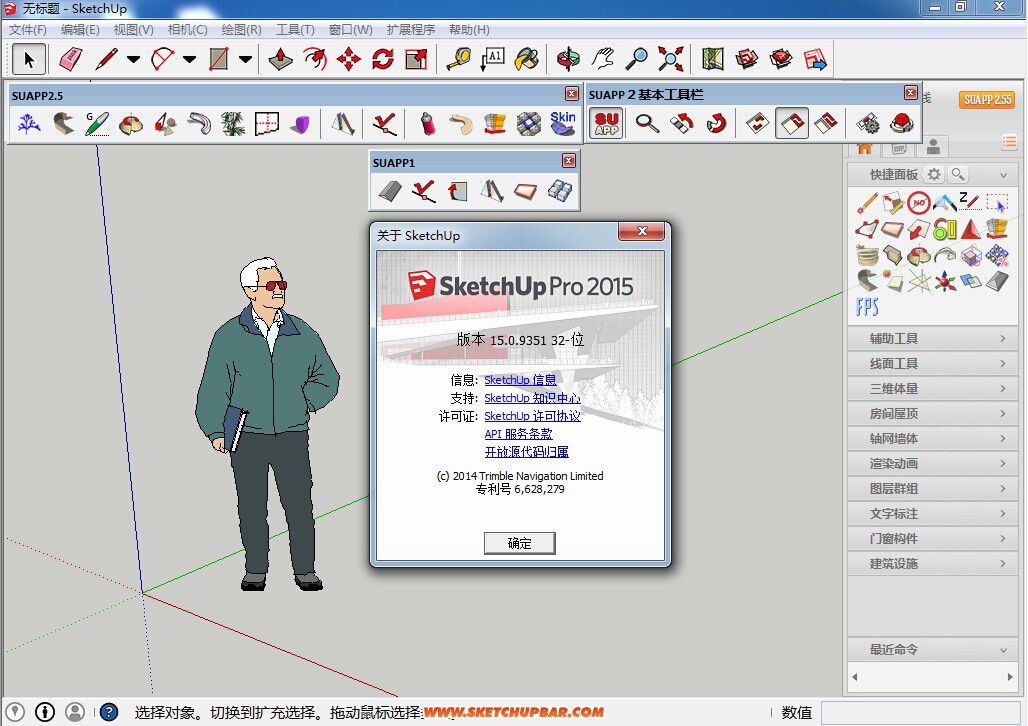Open the 绘图(R) menu

click(241, 30)
